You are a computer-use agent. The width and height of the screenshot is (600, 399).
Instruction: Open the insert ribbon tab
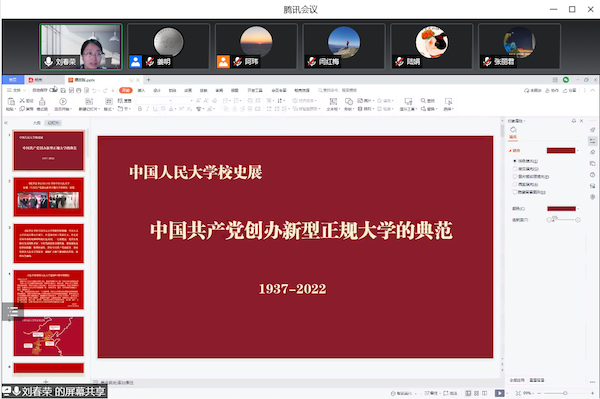[x=141, y=90]
